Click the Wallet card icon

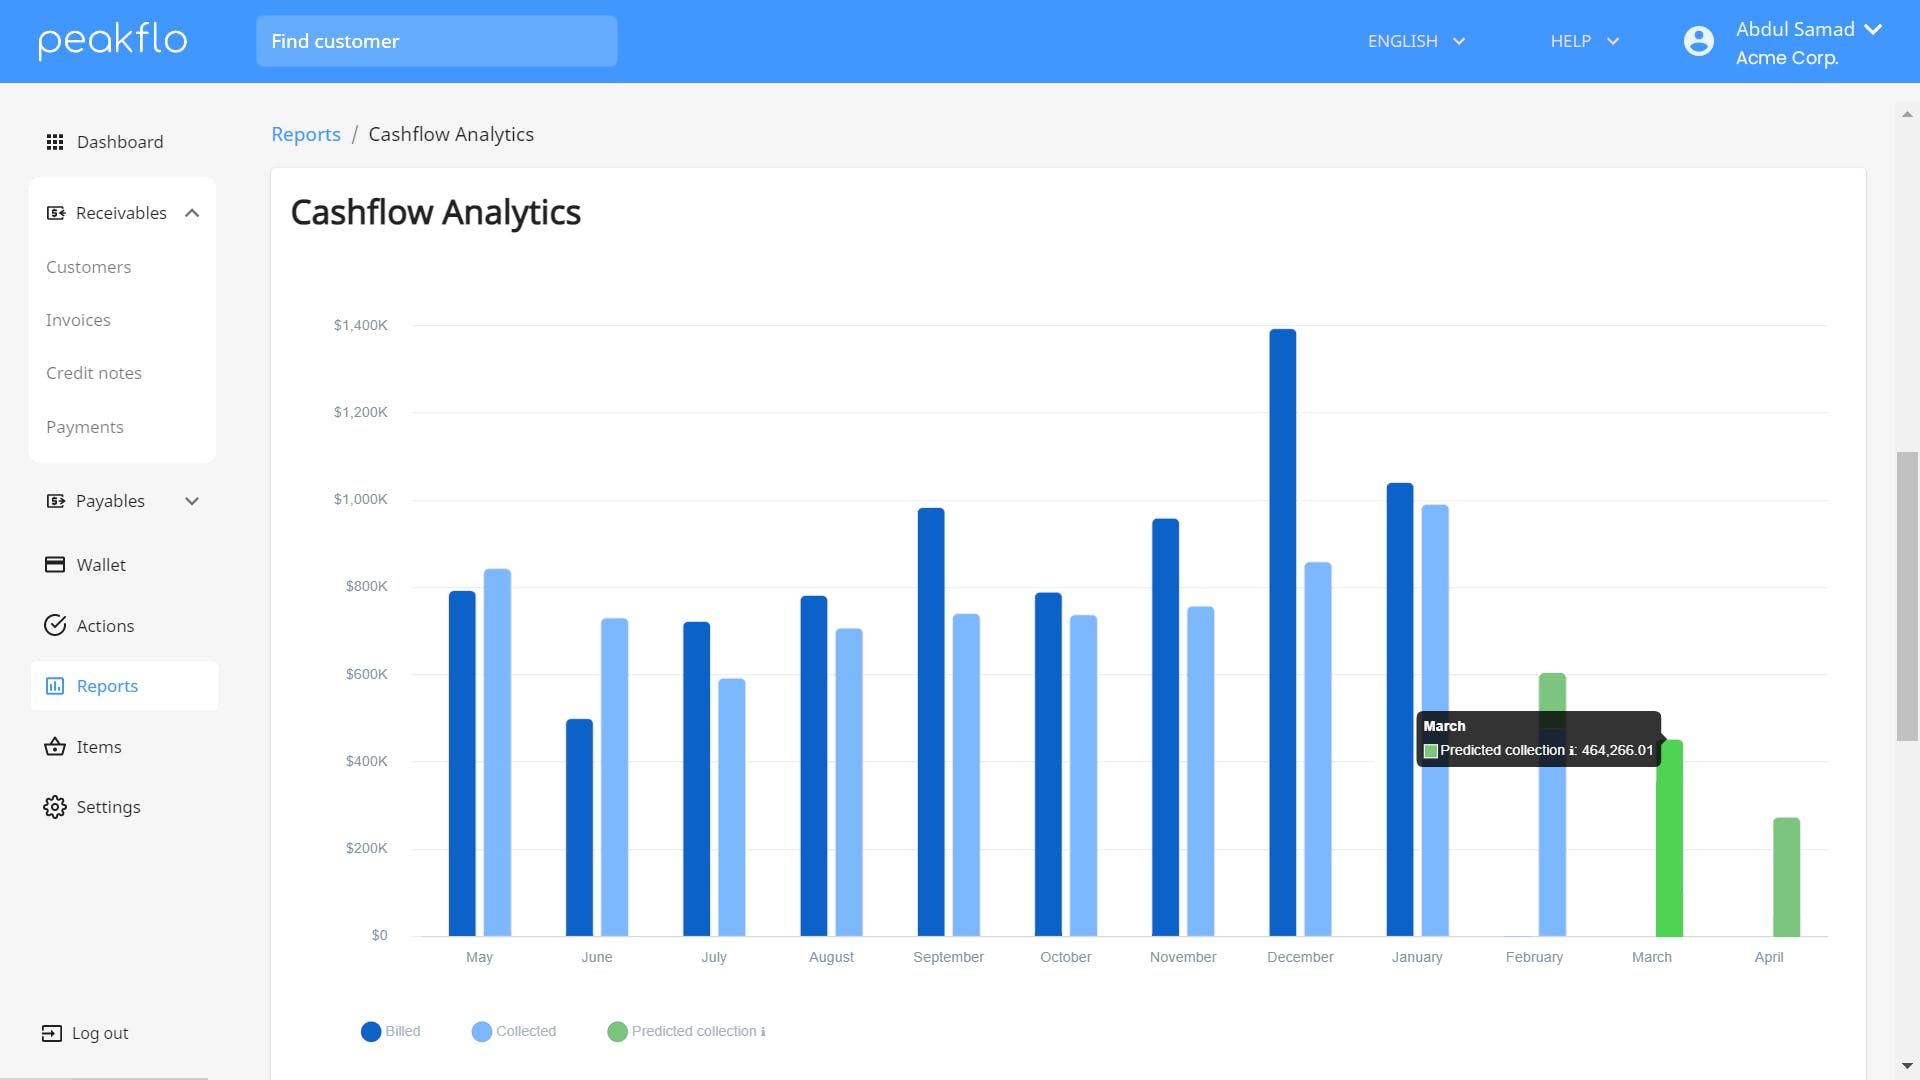[x=55, y=565]
